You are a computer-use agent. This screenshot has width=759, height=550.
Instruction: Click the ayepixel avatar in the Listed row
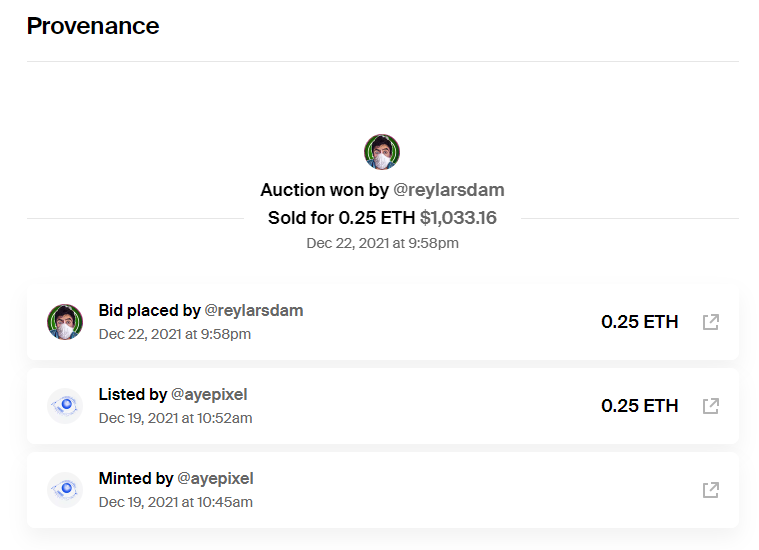point(65,406)
